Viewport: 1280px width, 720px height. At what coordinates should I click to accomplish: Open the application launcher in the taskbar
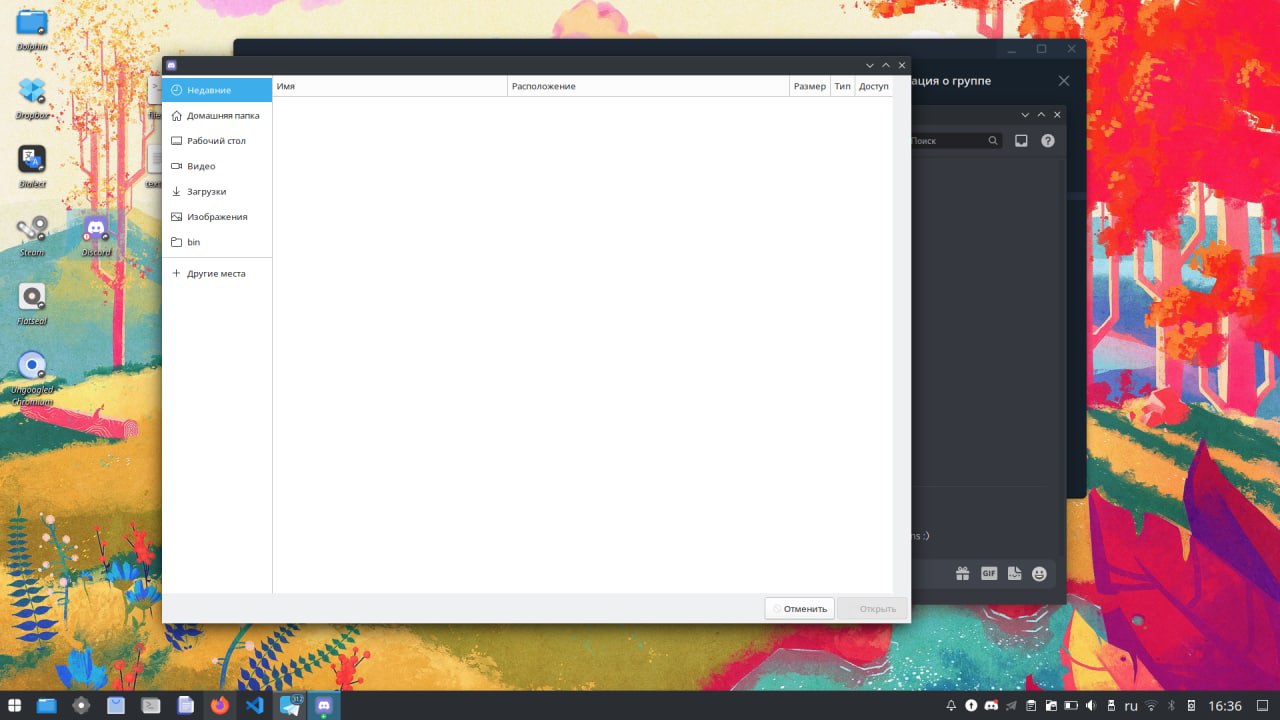(x=15, y=705)
